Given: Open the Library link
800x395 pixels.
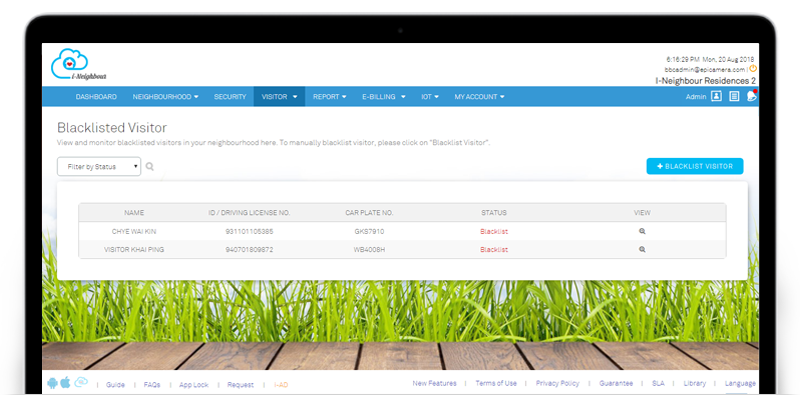Looking at the screenshot, I should point(694,383).
